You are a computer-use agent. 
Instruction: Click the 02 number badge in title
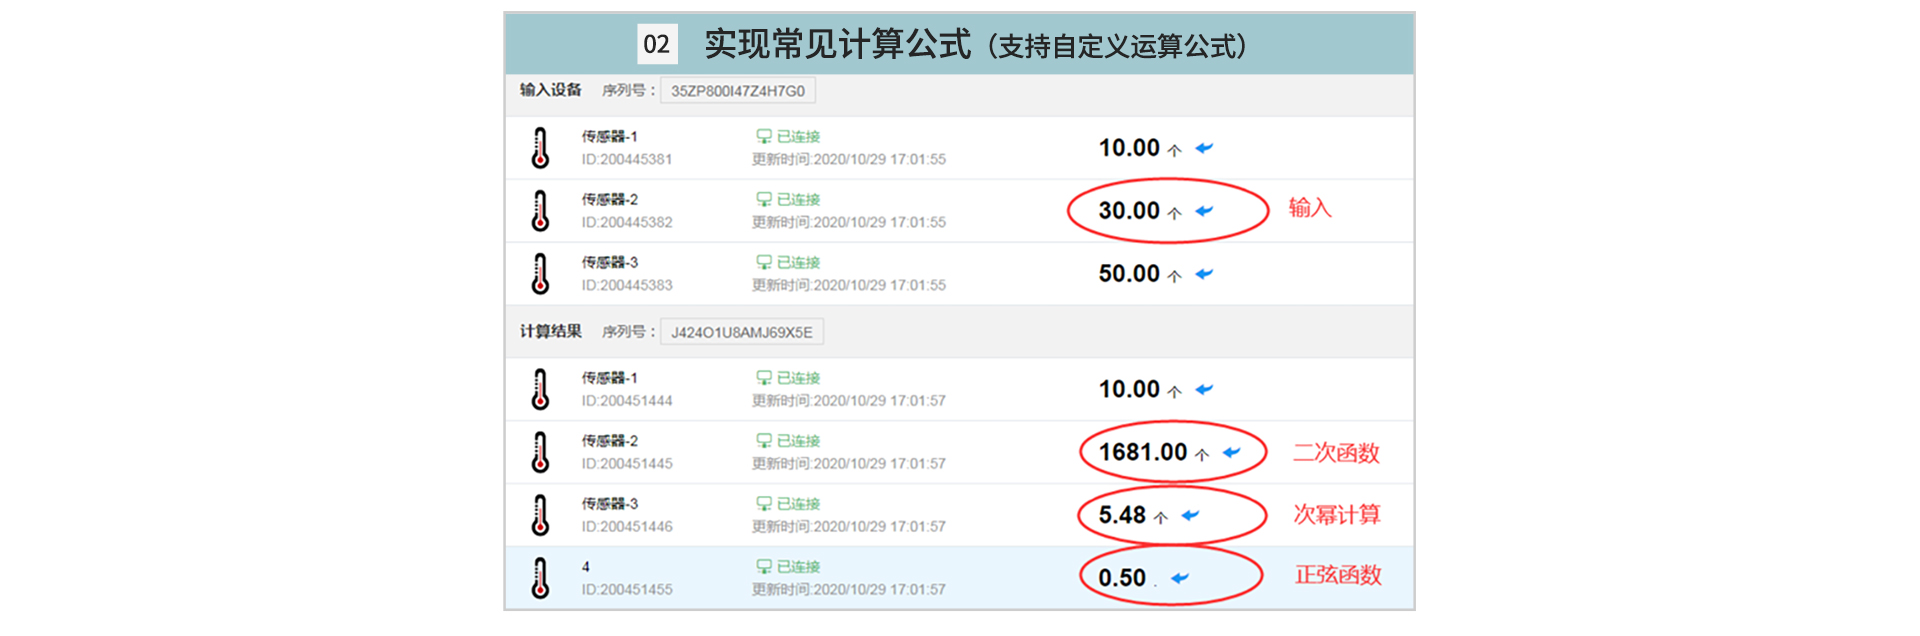coord(656,45)
